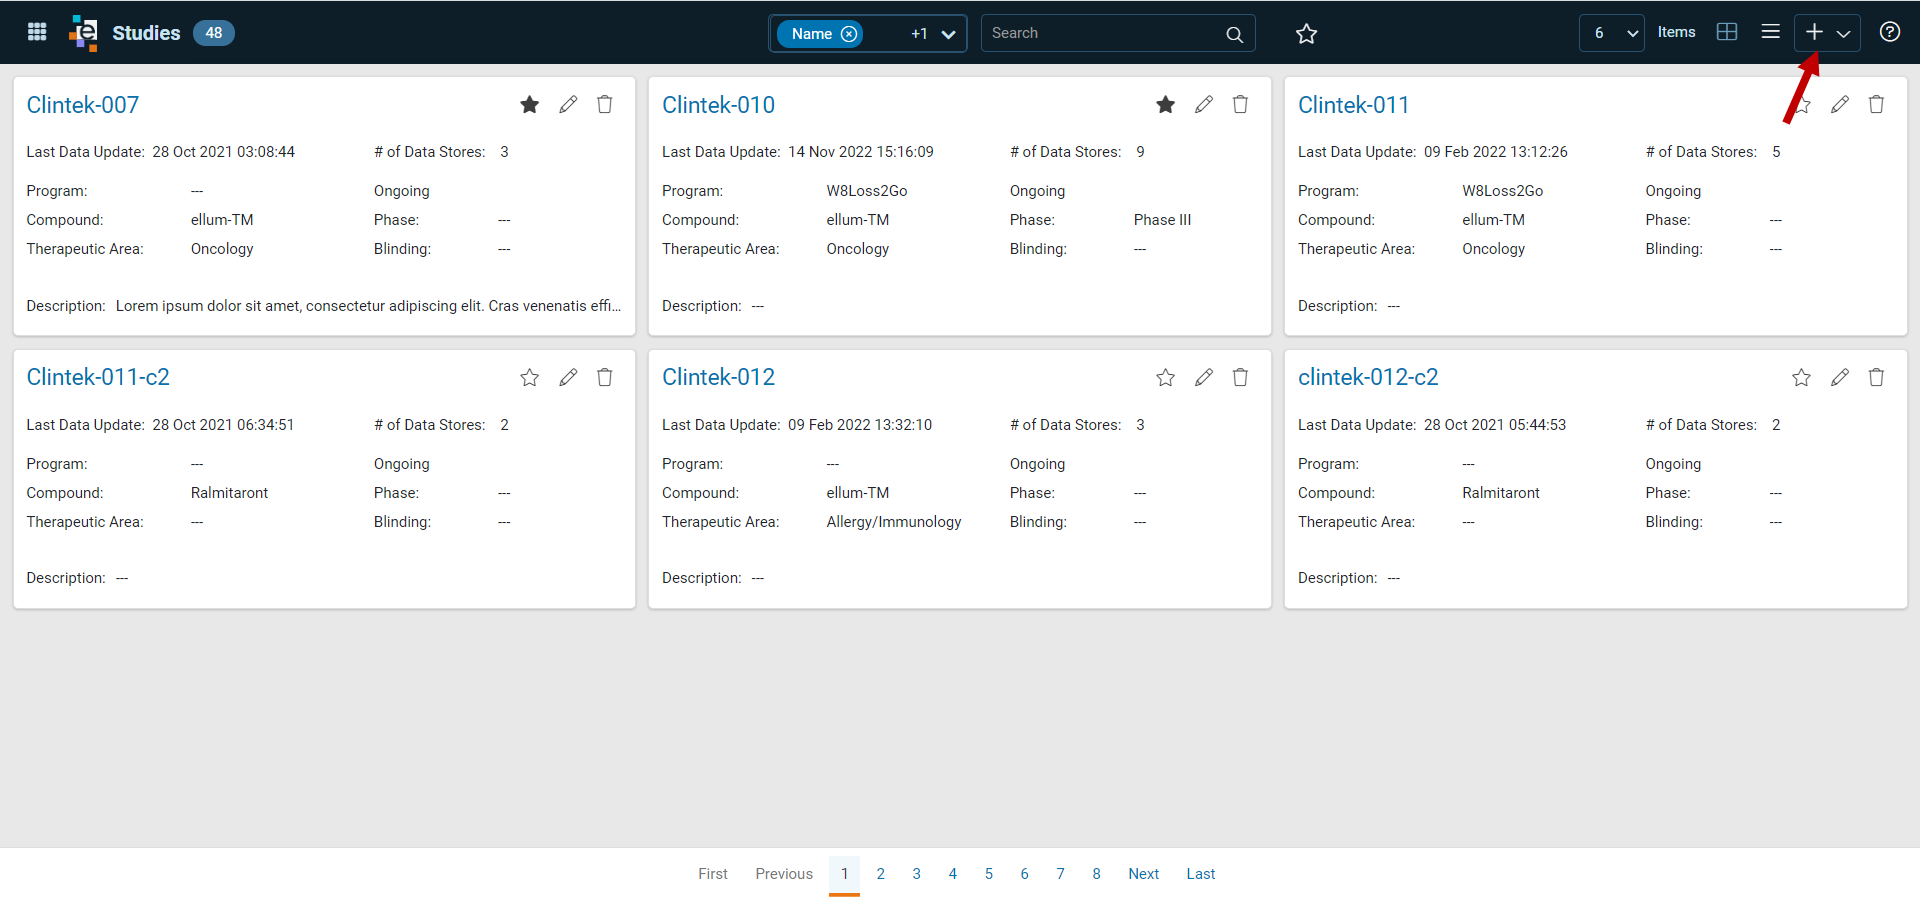Delete the Clintek-010 study via trash icon
Image resolution: width=1920 pixels, height=902 pixels.
pyautogui.click(x=1240, y=104)
